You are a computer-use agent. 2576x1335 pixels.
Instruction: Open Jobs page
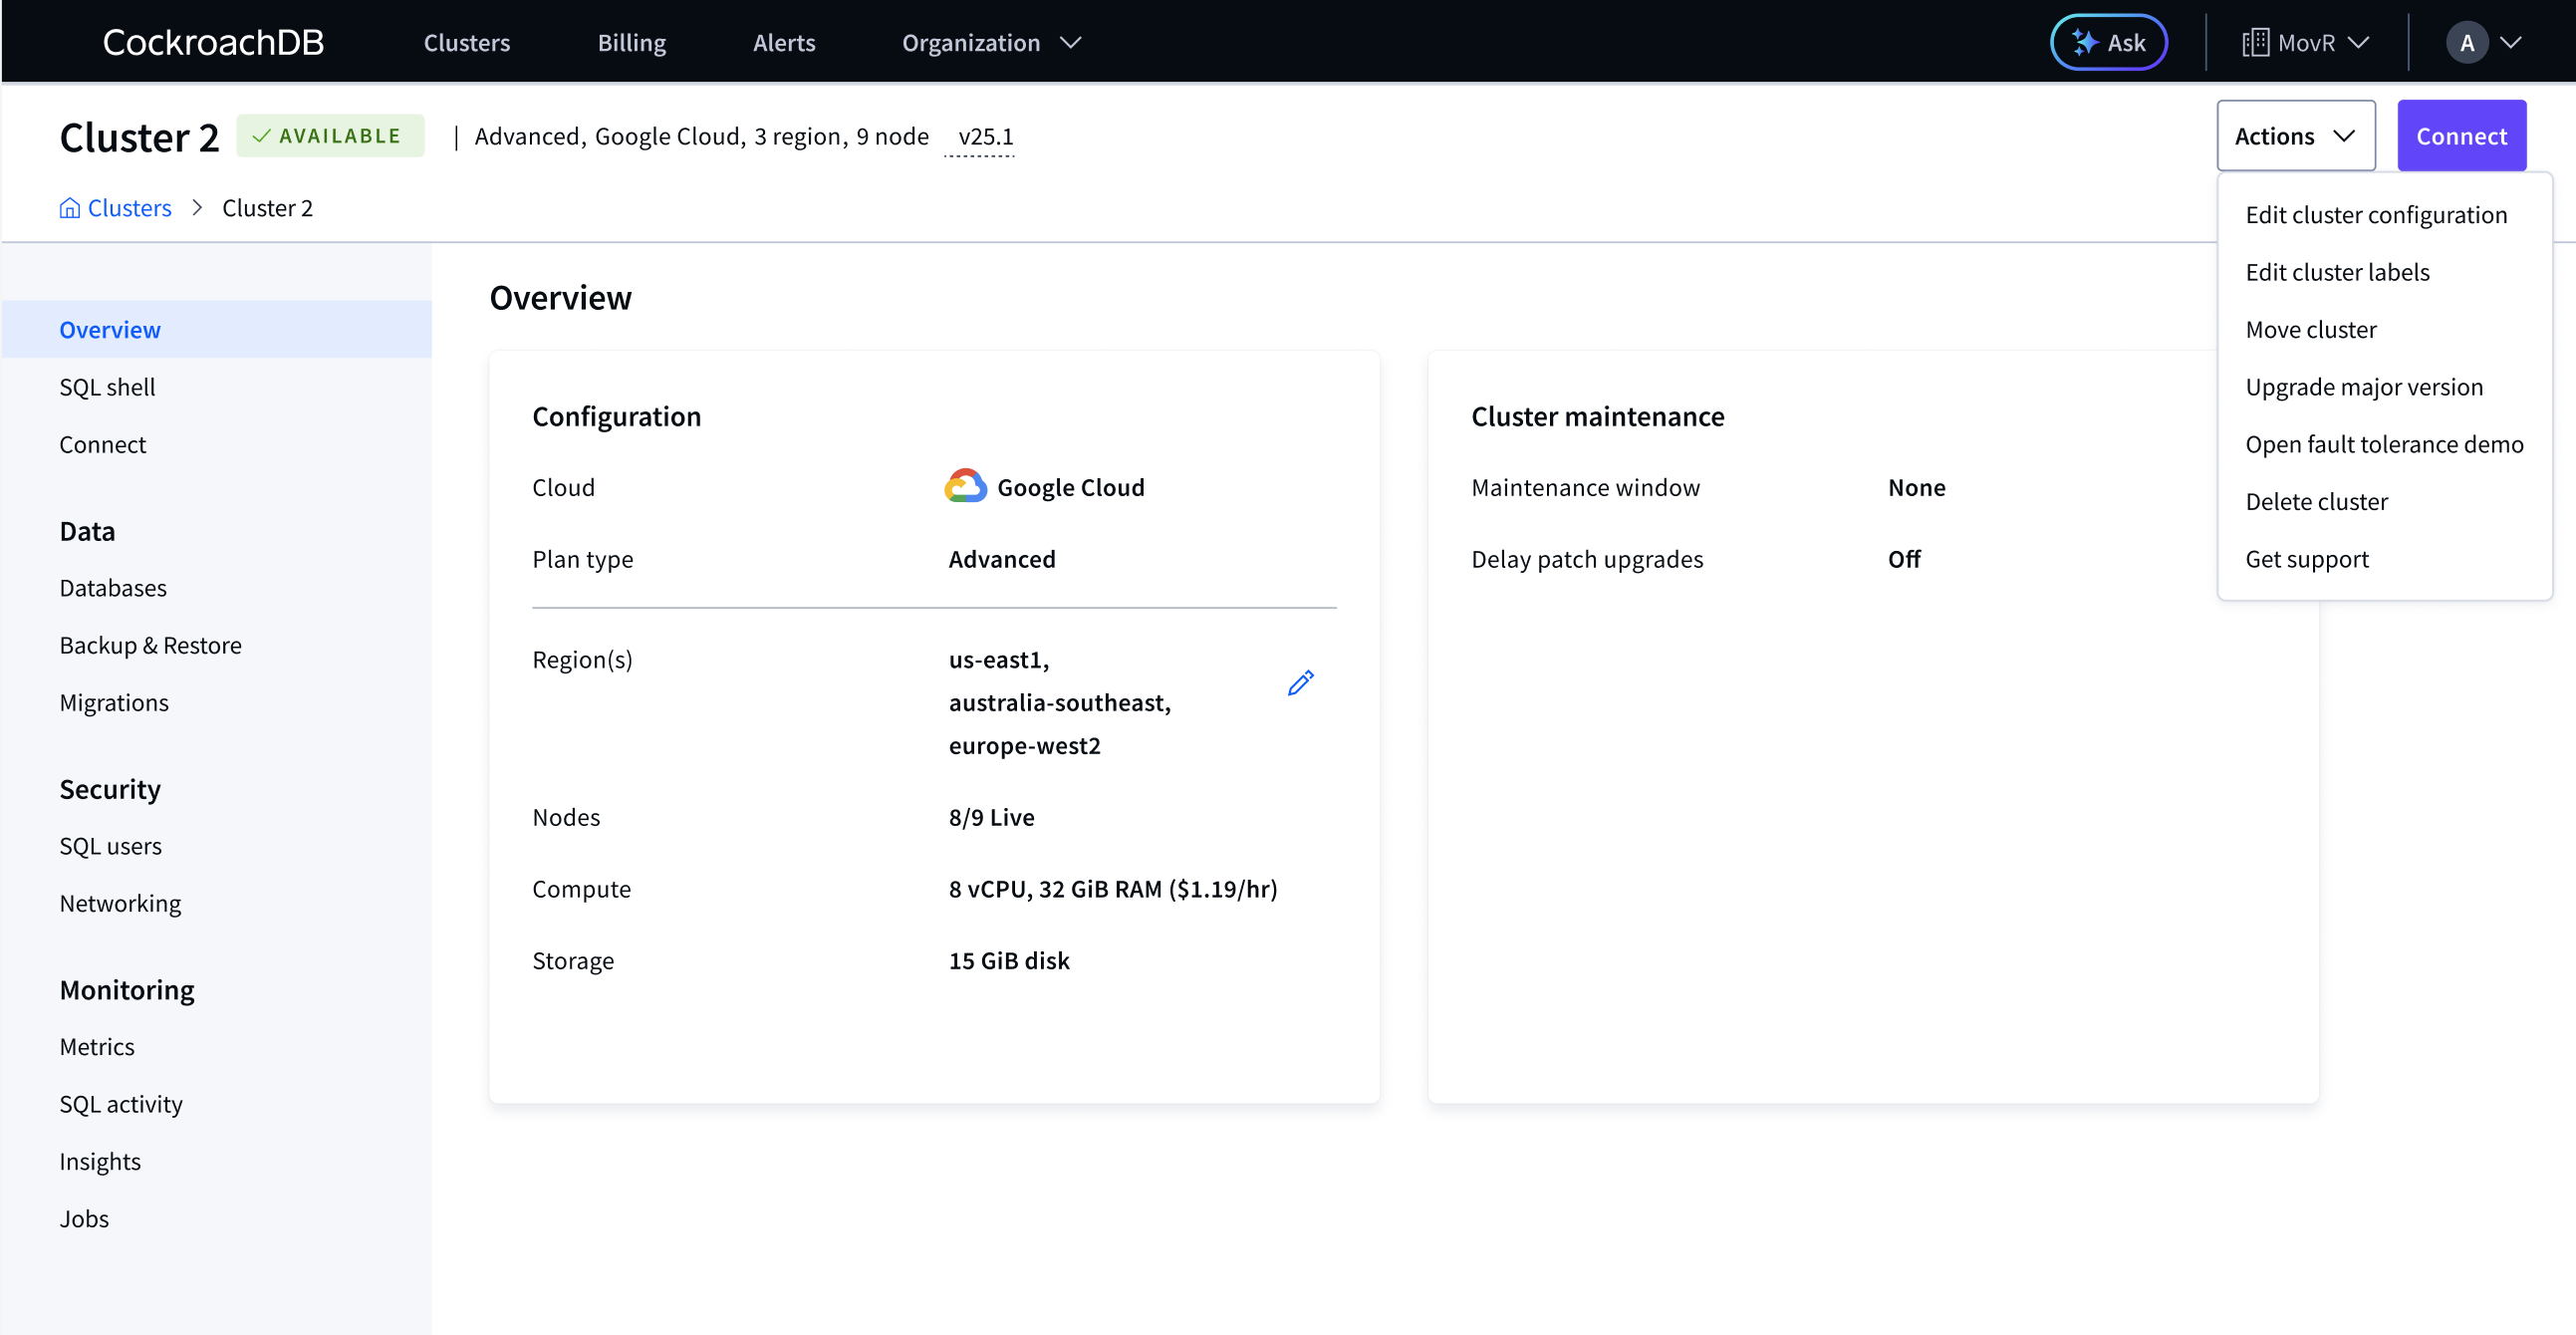84,1219
